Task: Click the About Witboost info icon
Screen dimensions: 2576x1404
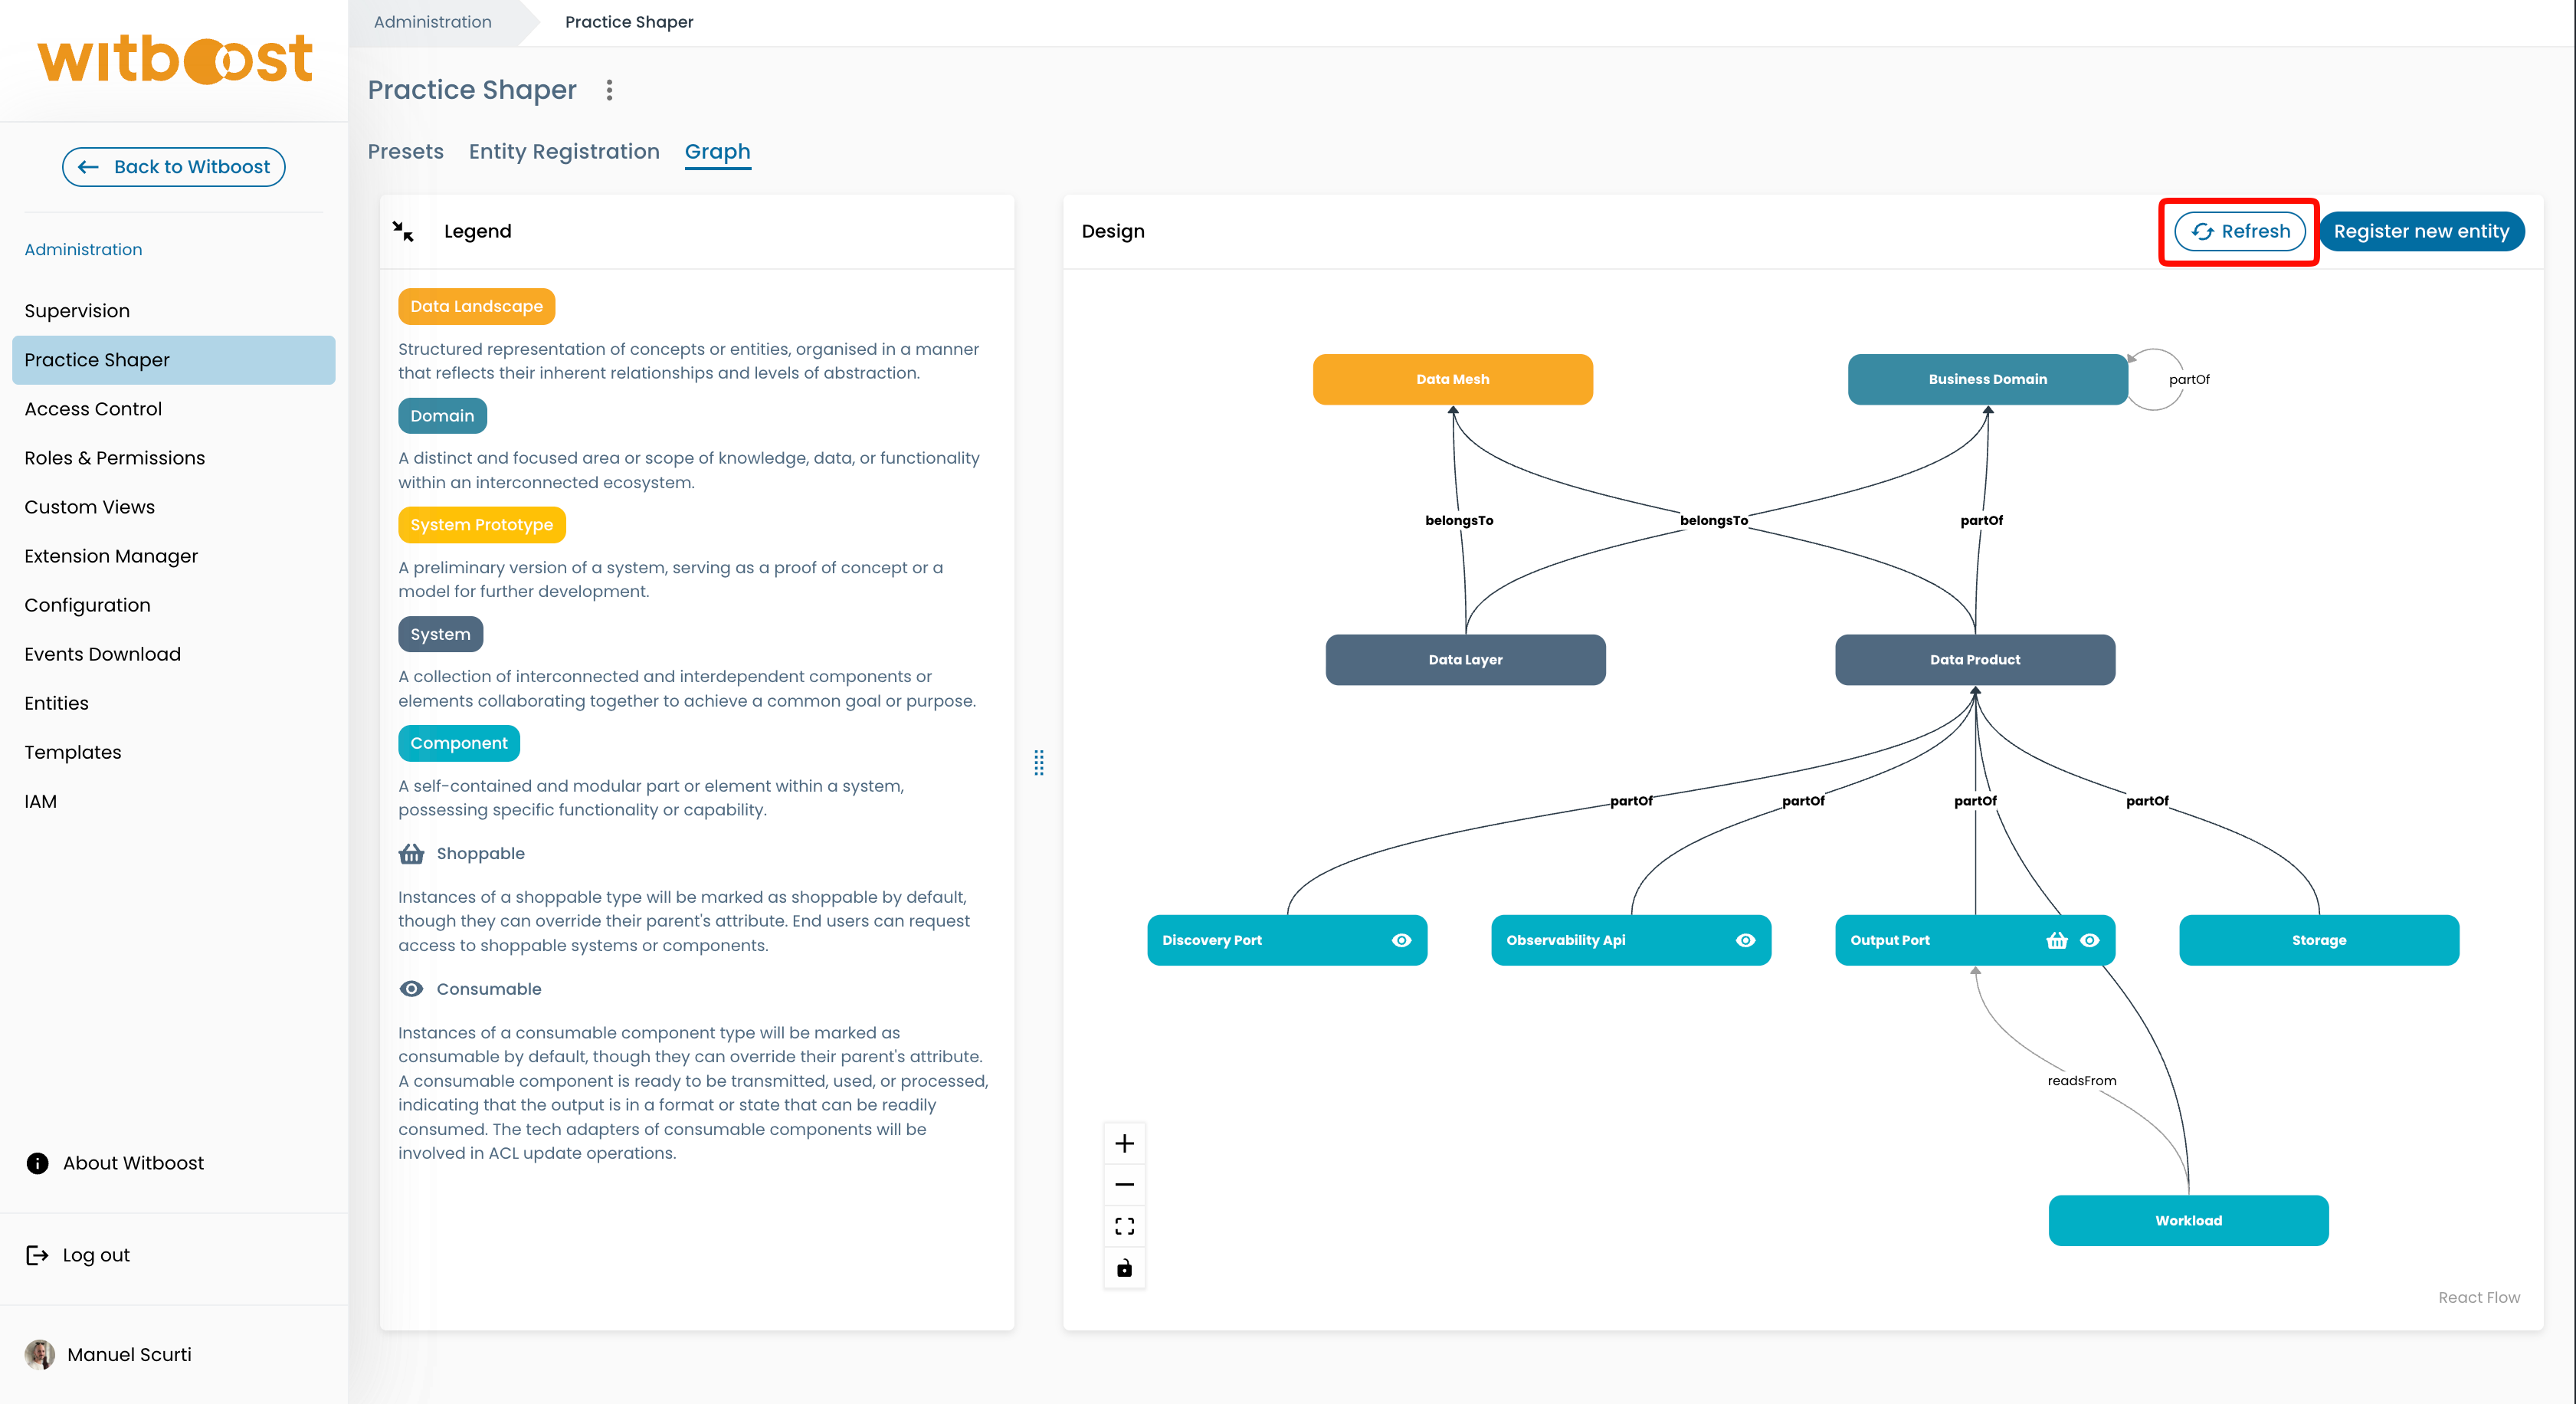Action: click(x=37, y=1163)
